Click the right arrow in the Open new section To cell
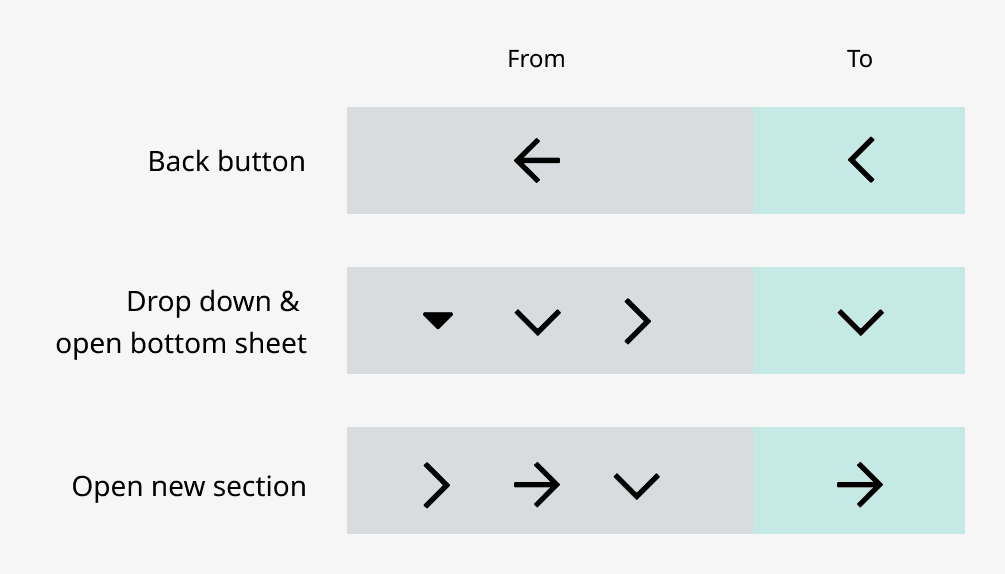Screen dimensions: 1005x574 coord(860,485)
